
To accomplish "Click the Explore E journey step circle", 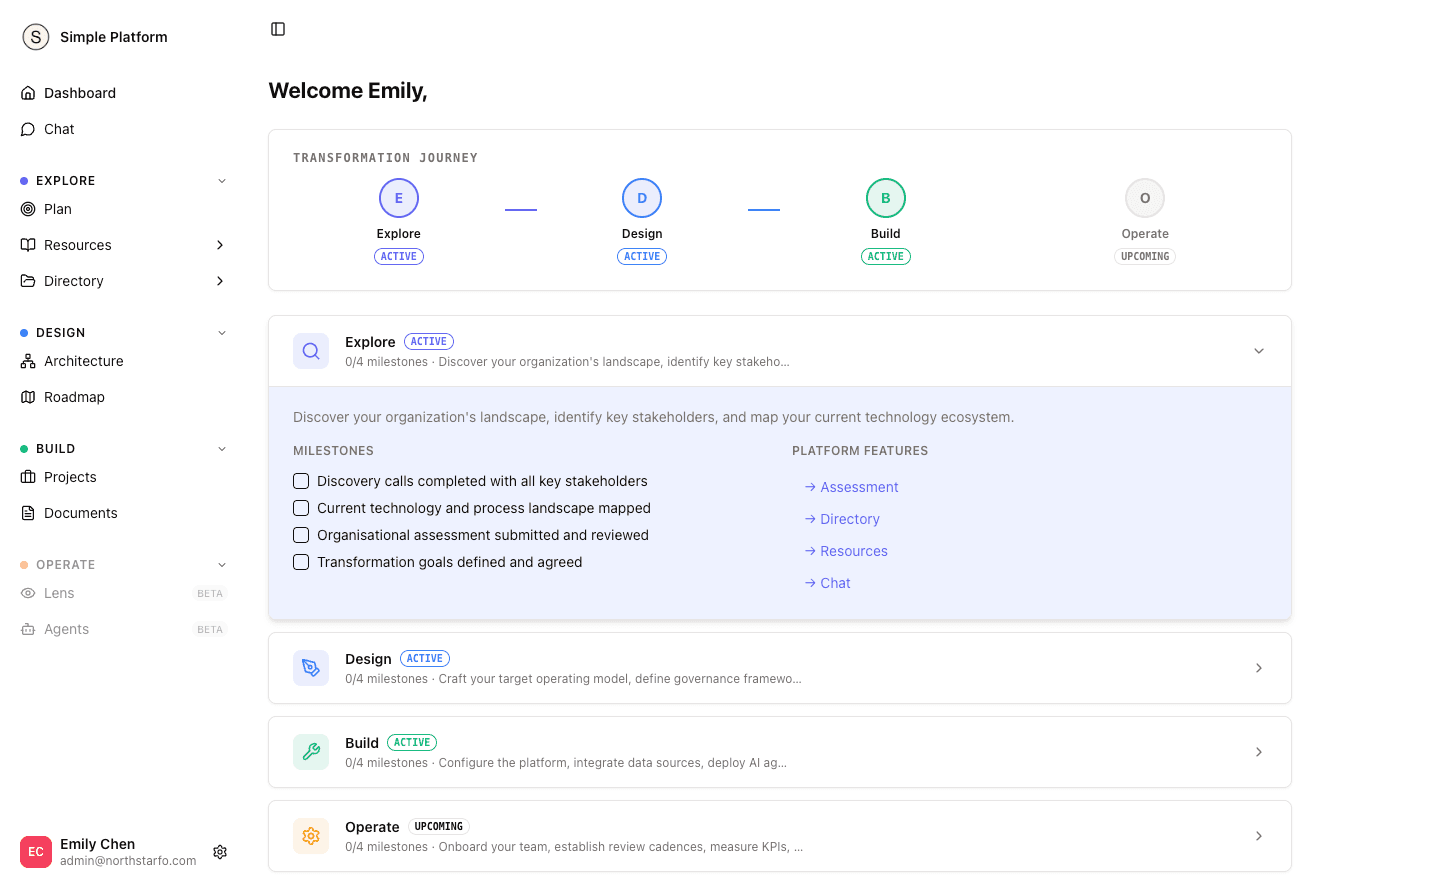I will pos(399,198).
